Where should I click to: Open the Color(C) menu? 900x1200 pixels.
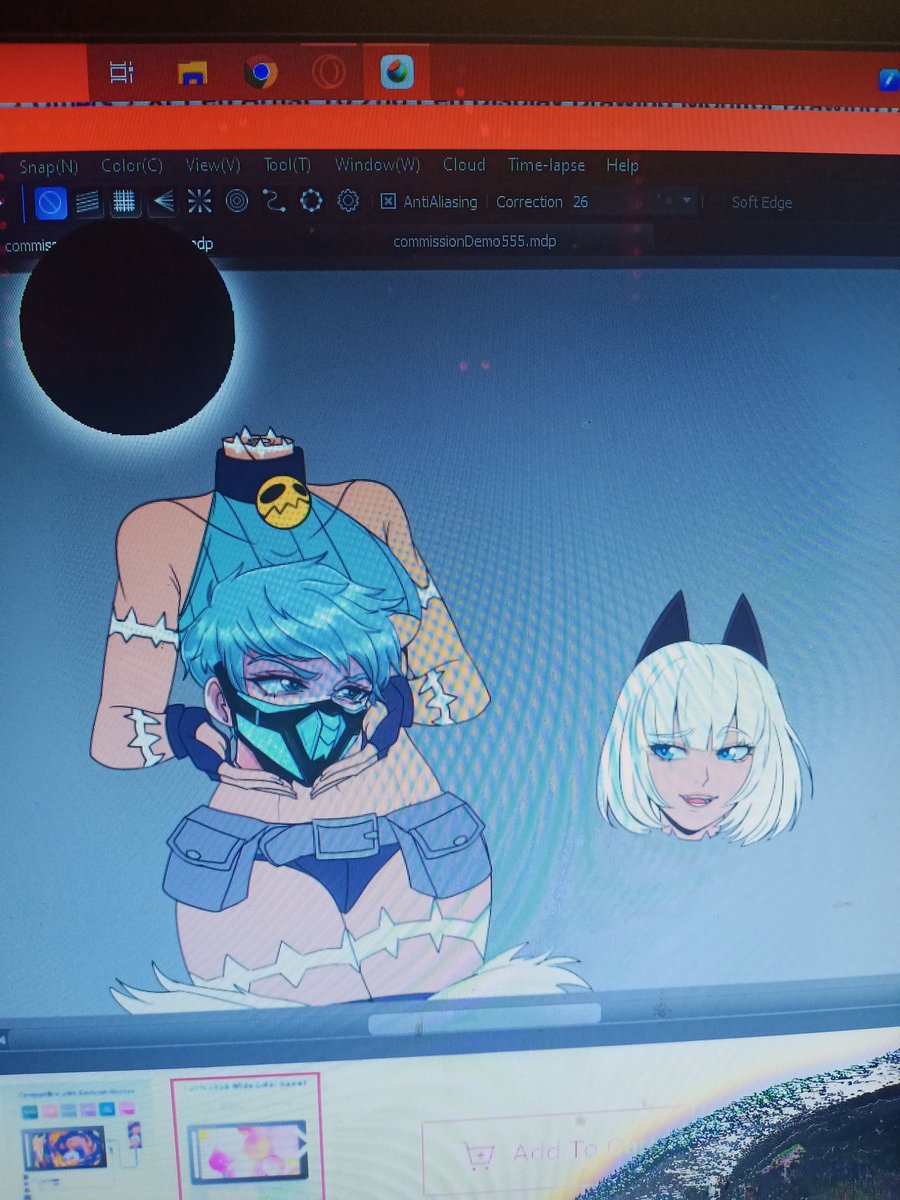[132, 166]
